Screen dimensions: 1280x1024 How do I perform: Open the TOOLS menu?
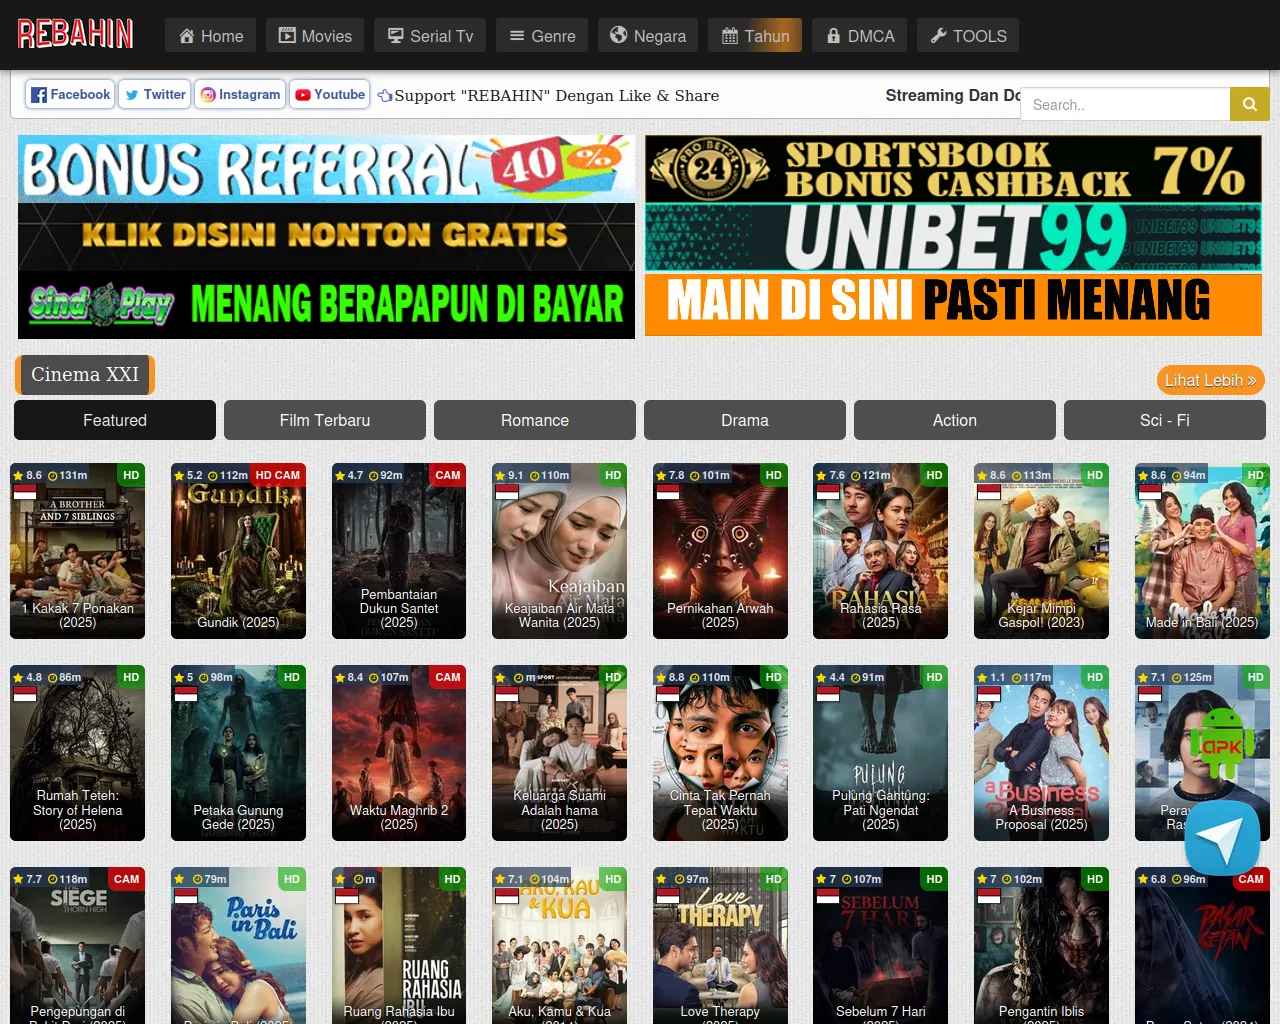(968, 36)
